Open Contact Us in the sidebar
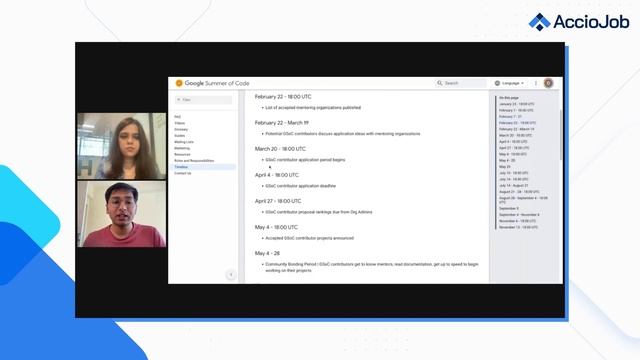Screen dimensions: 640x360 click(183, 173)
